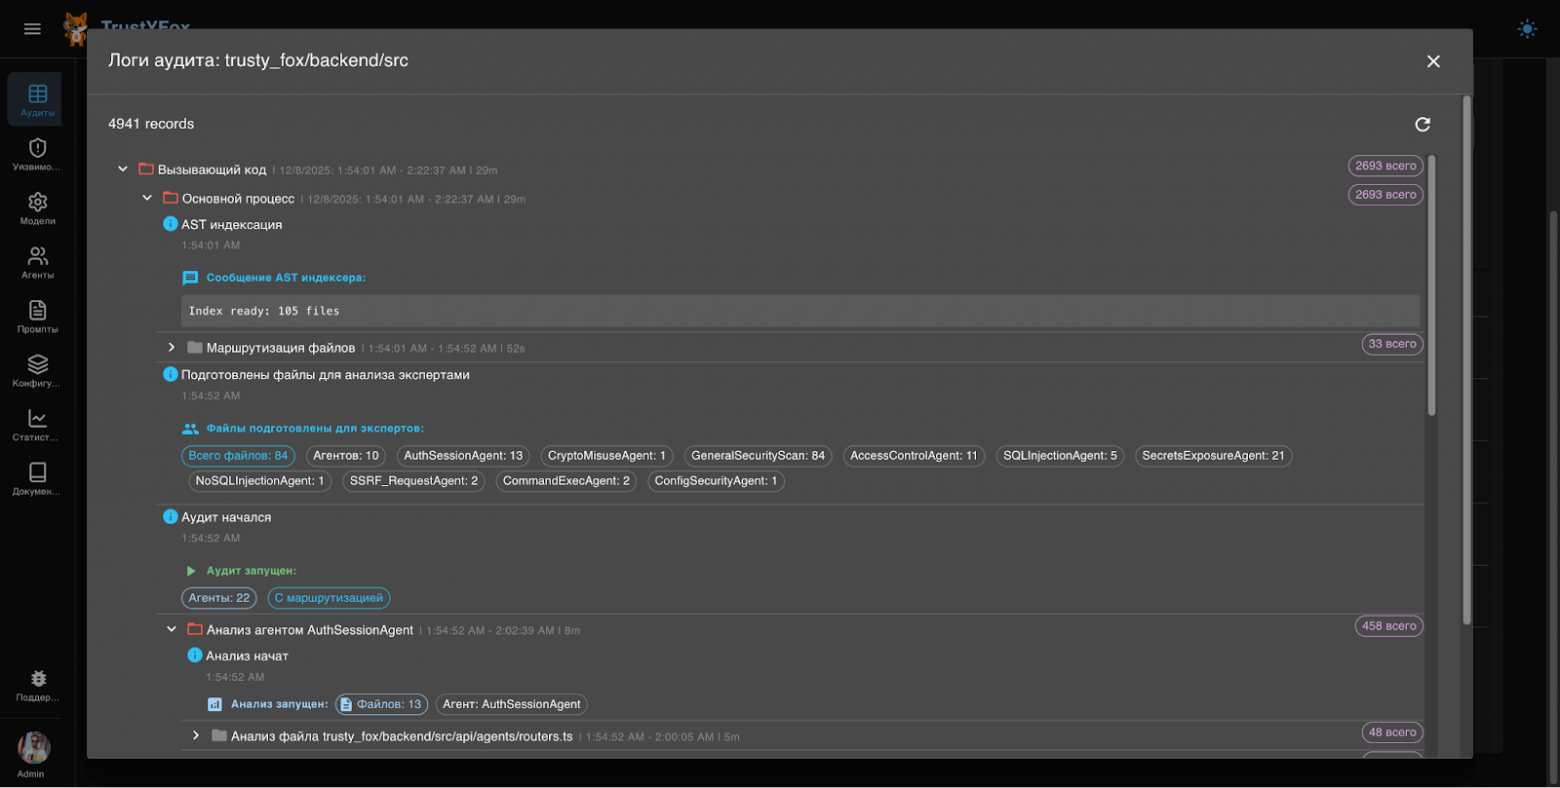Collapse the Вызывающий код tree node
1560x788 pixels.
(x=123, y=168)
